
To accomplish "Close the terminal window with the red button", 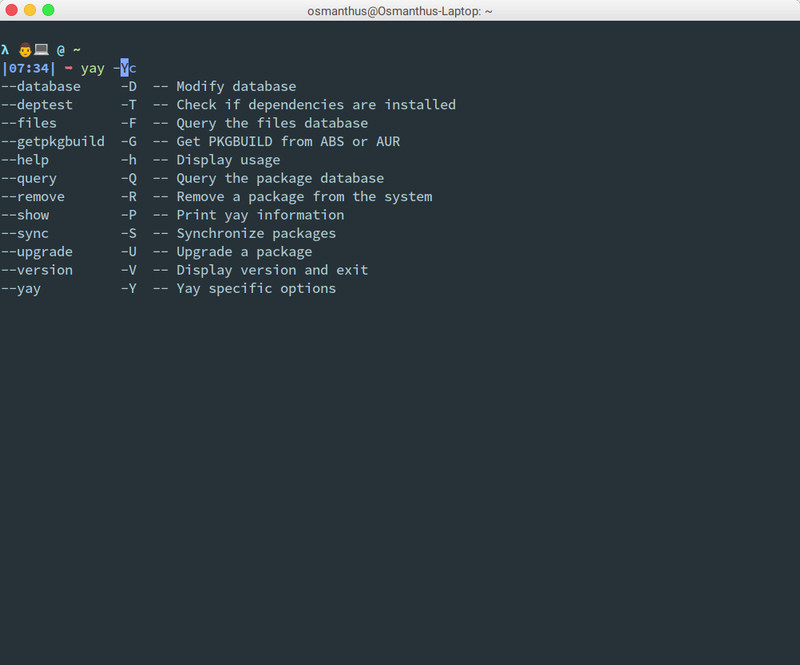I will tap(11, 10).
